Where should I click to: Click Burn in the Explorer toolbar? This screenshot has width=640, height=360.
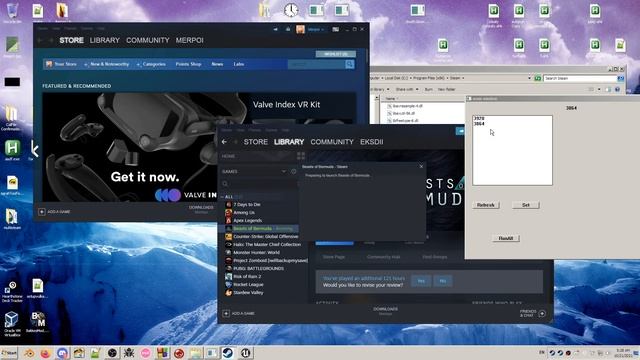(429, 89)
